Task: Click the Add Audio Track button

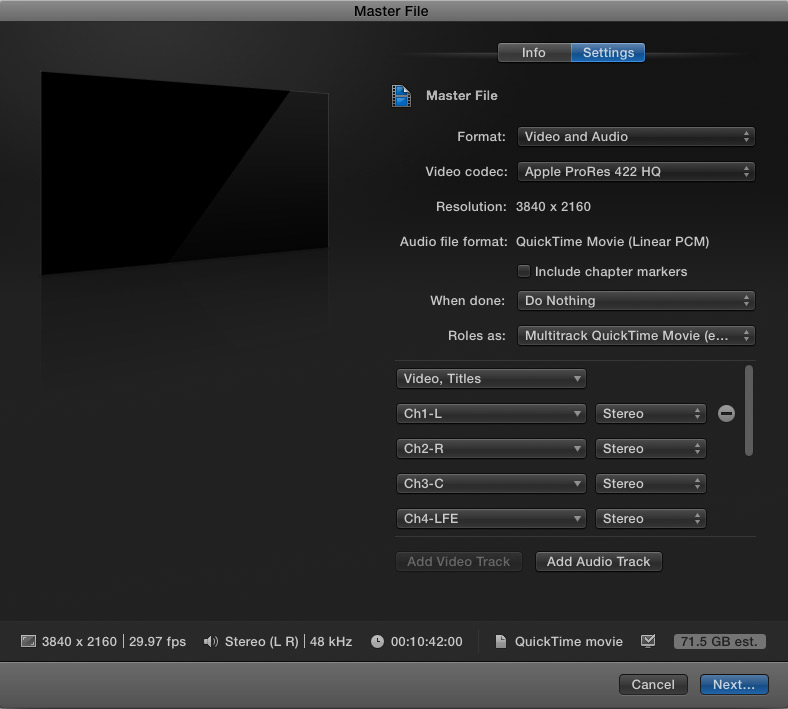Action: coord(599,562)
